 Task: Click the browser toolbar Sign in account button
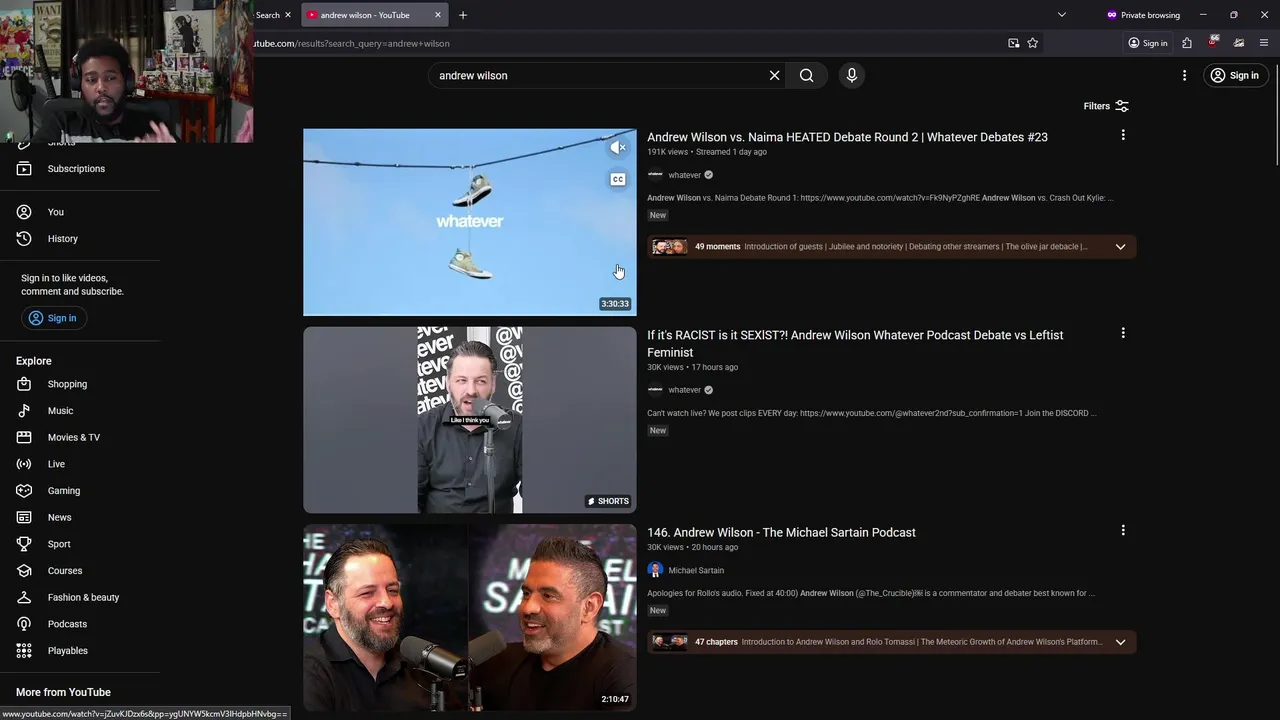click(x=1148, y=43)
